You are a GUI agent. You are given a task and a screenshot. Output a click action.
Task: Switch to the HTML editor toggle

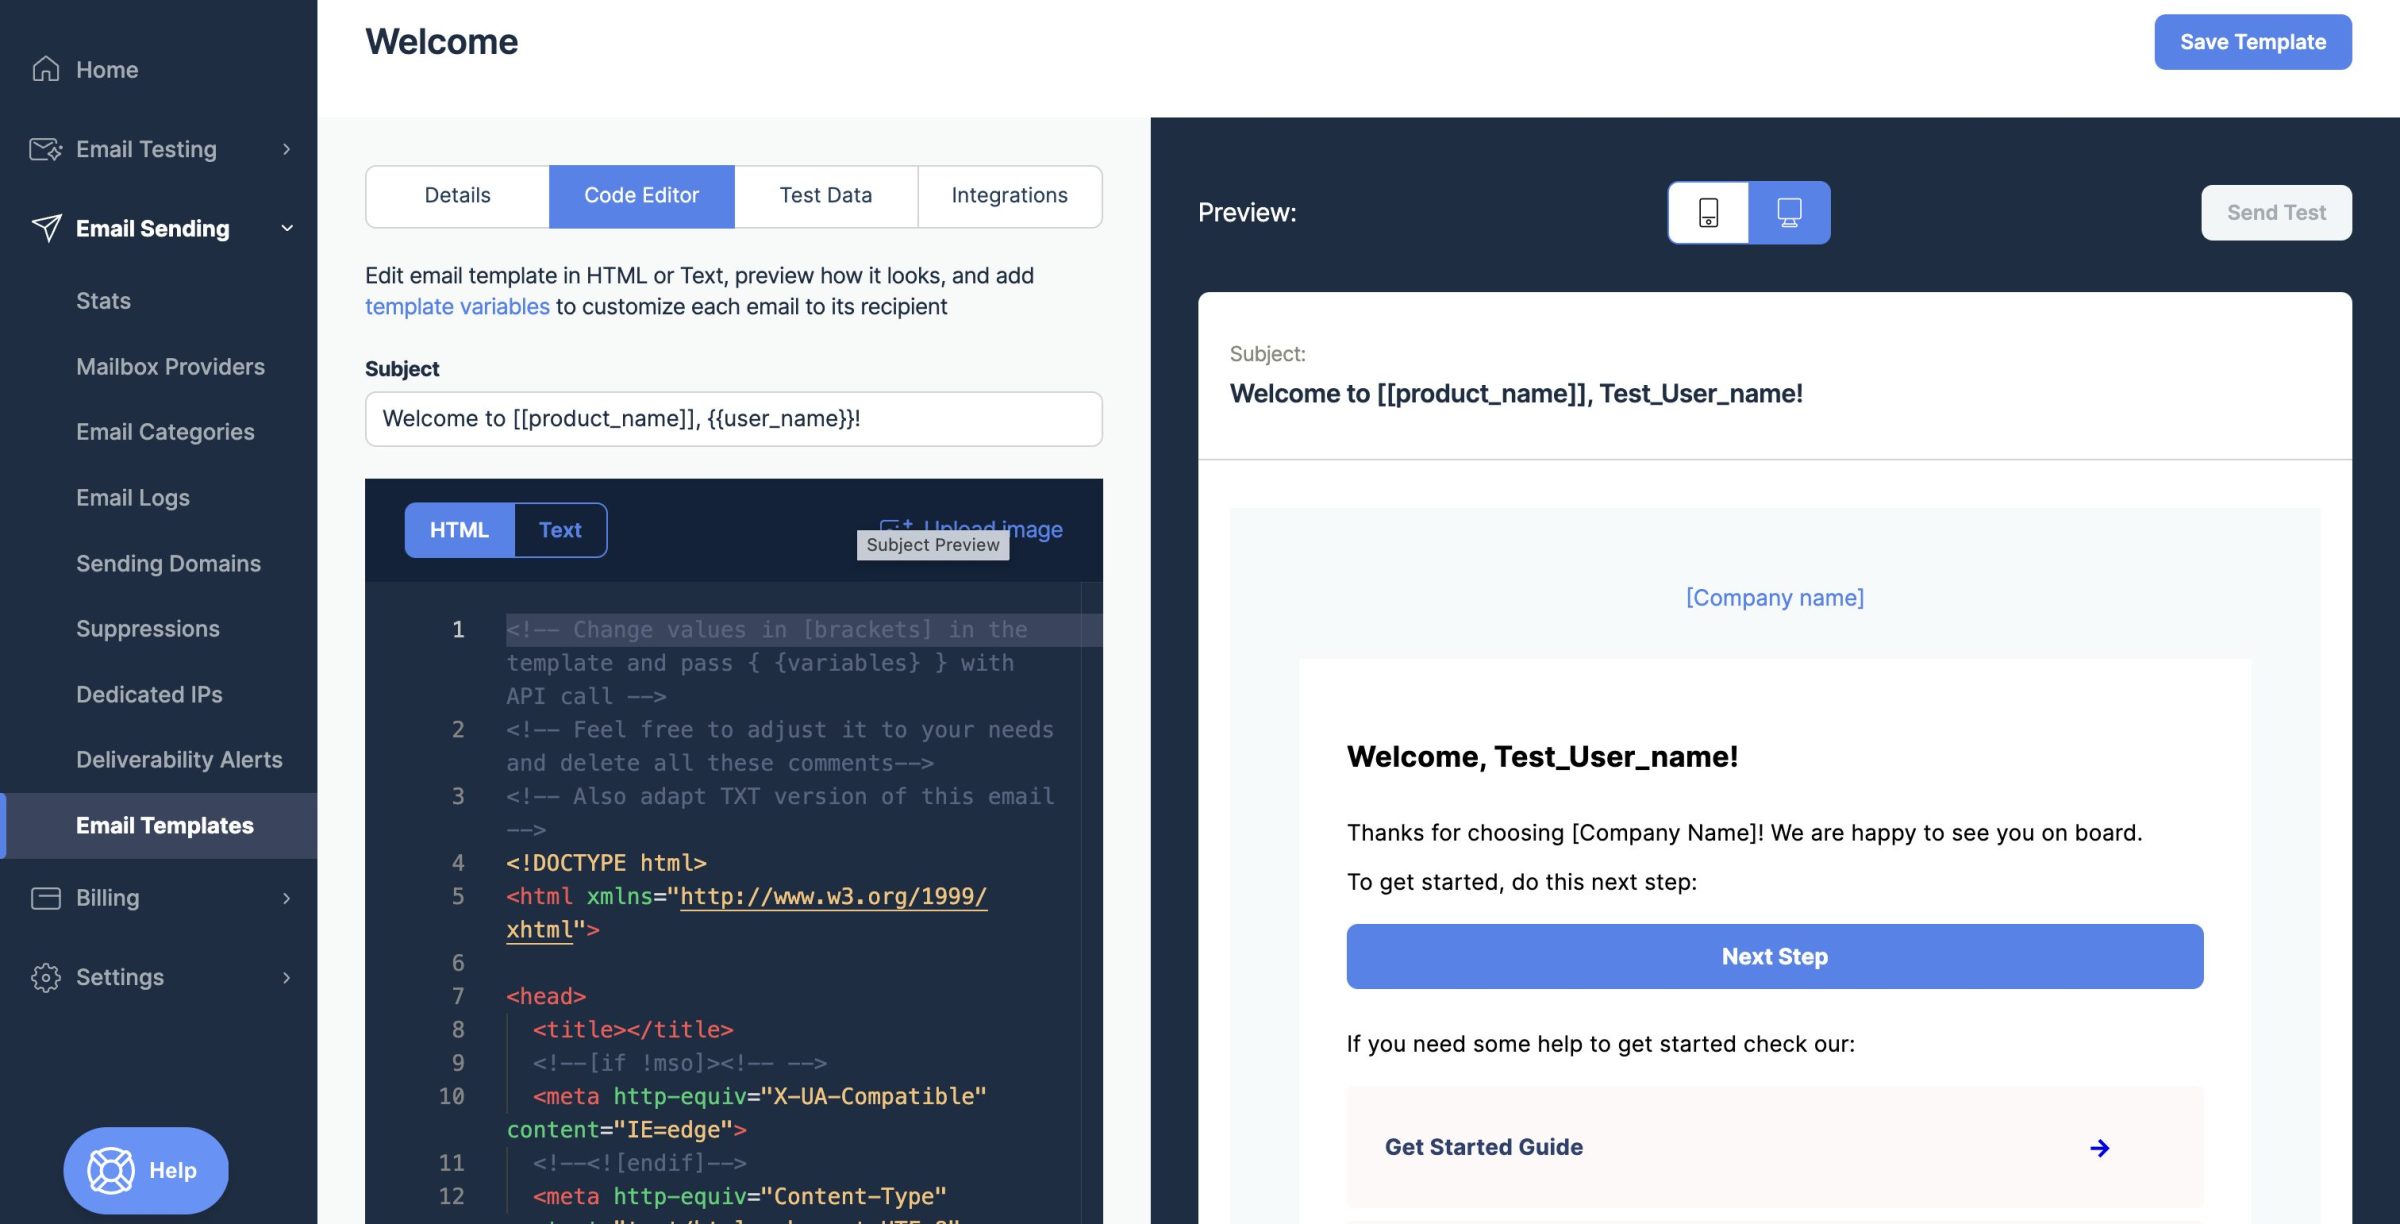[x=459, y=529]
